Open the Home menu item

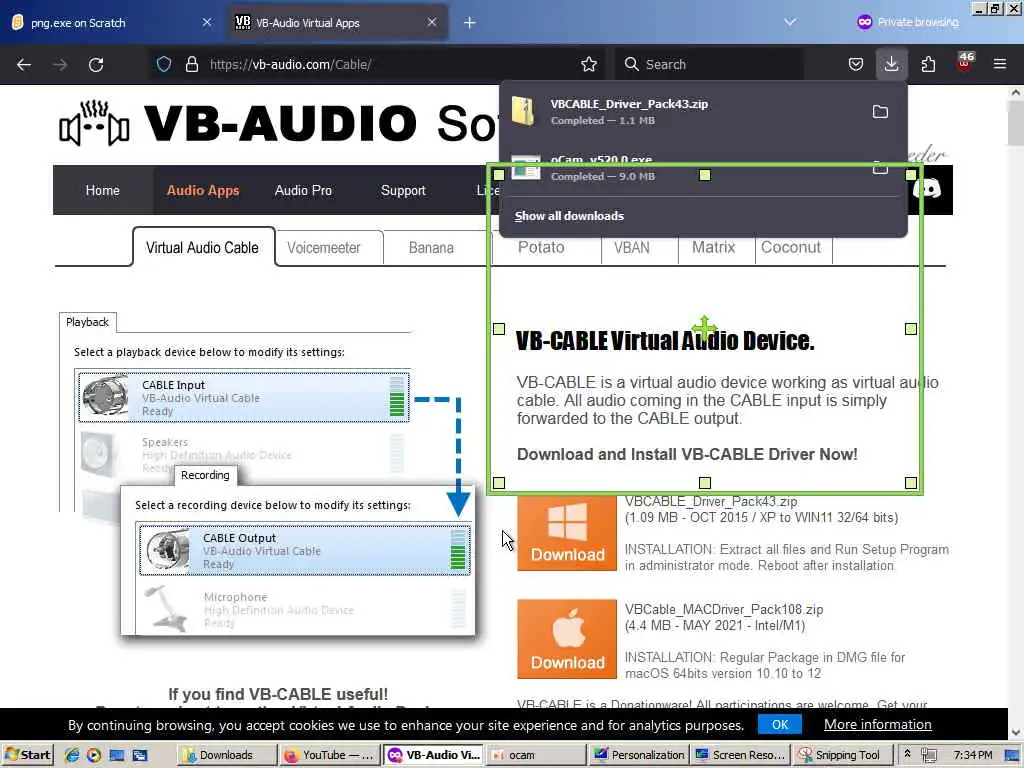click(x=103, y=190)
